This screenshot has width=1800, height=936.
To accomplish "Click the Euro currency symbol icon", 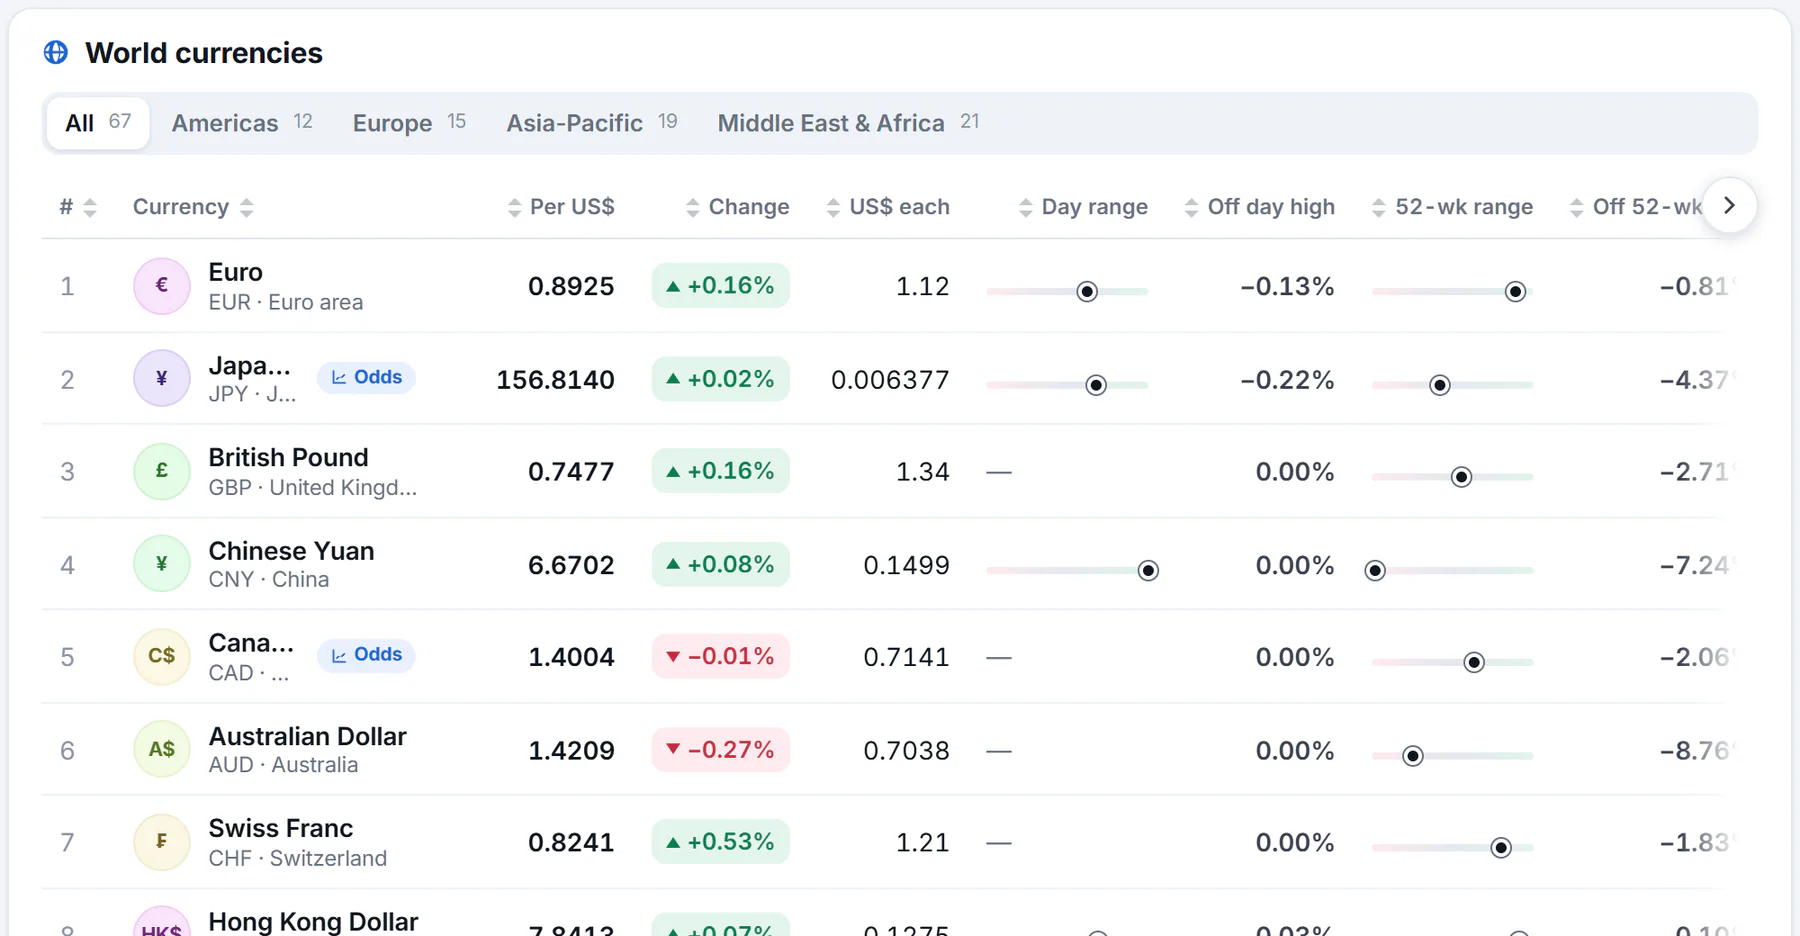I will [x=162, y=286].
